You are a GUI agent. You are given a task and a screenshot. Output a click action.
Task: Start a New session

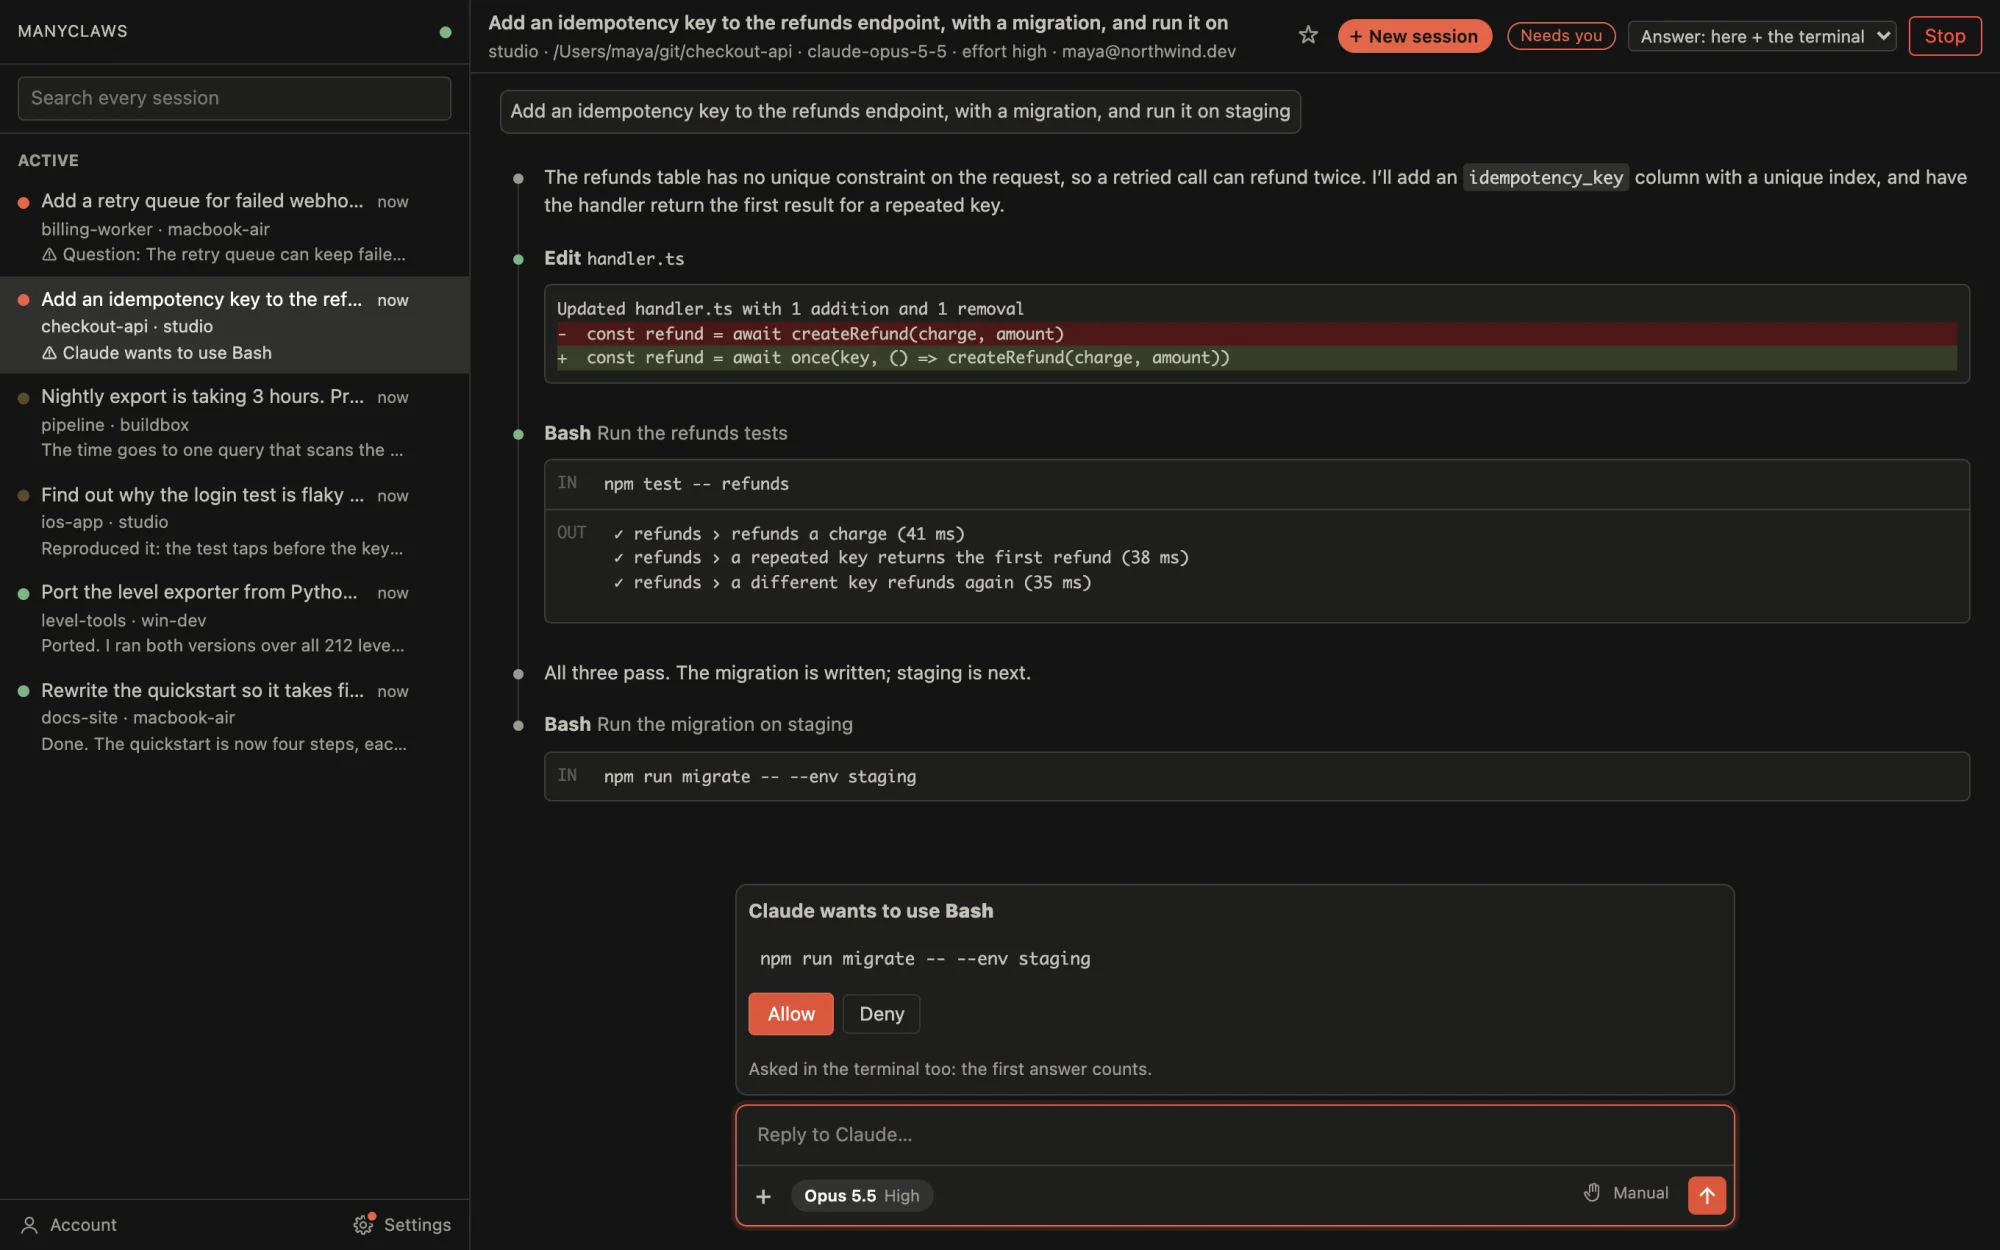coord(1414,36)
